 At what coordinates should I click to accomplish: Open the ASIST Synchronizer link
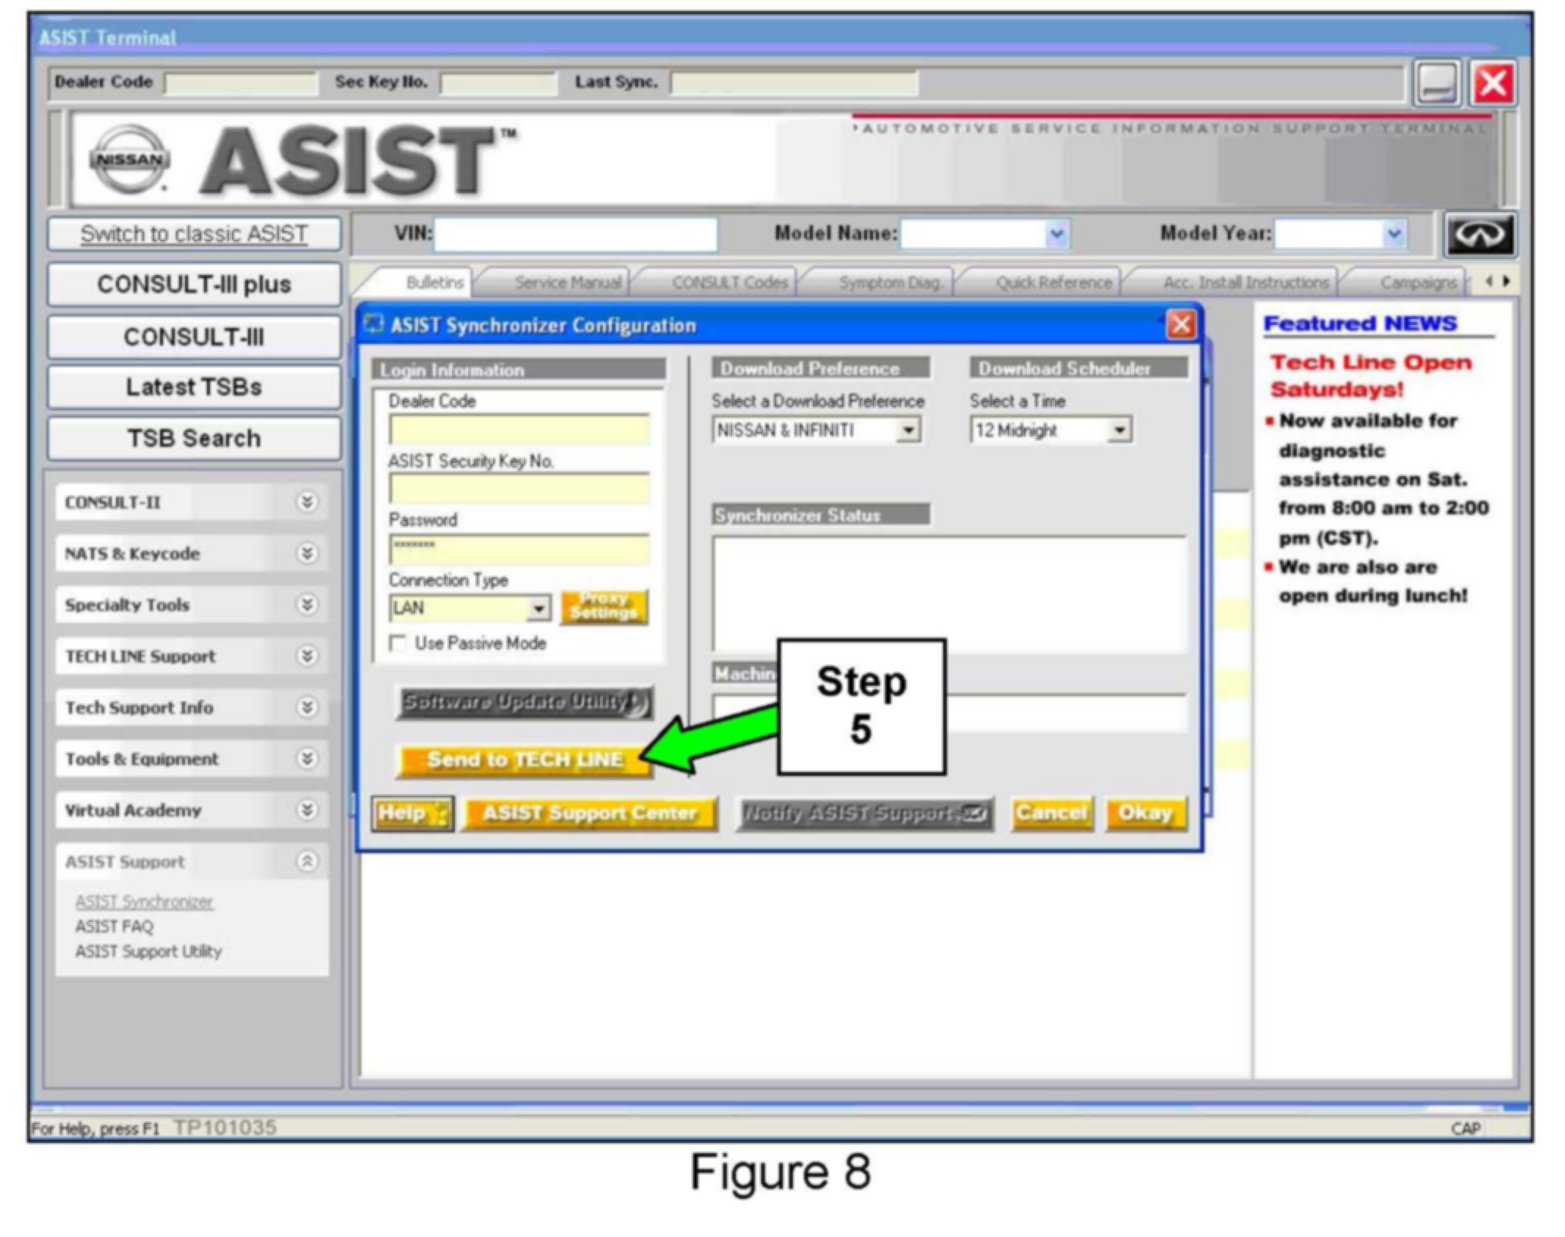[x=144, y=901]
